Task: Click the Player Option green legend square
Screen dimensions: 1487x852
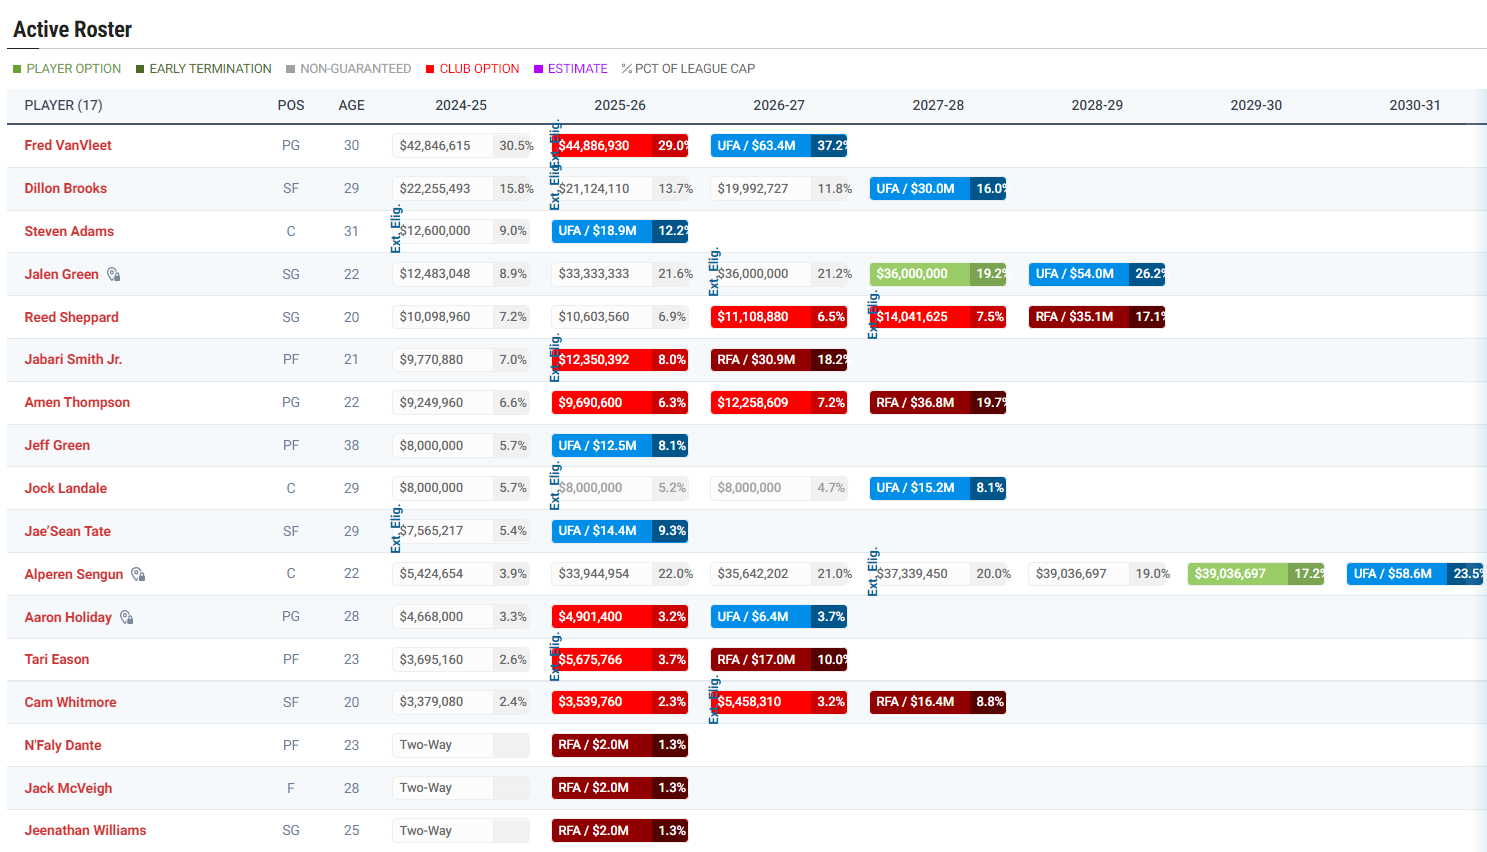Action: tap(17, 69)
